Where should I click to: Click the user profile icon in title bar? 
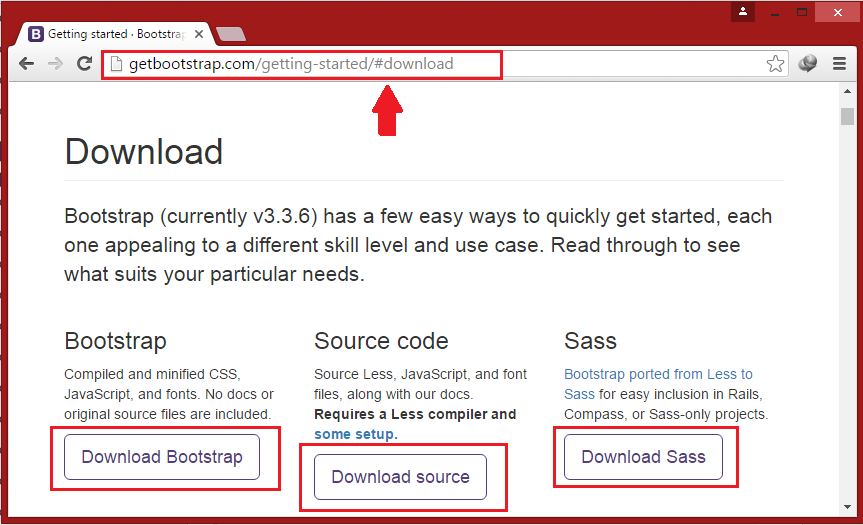click(742, 12)
